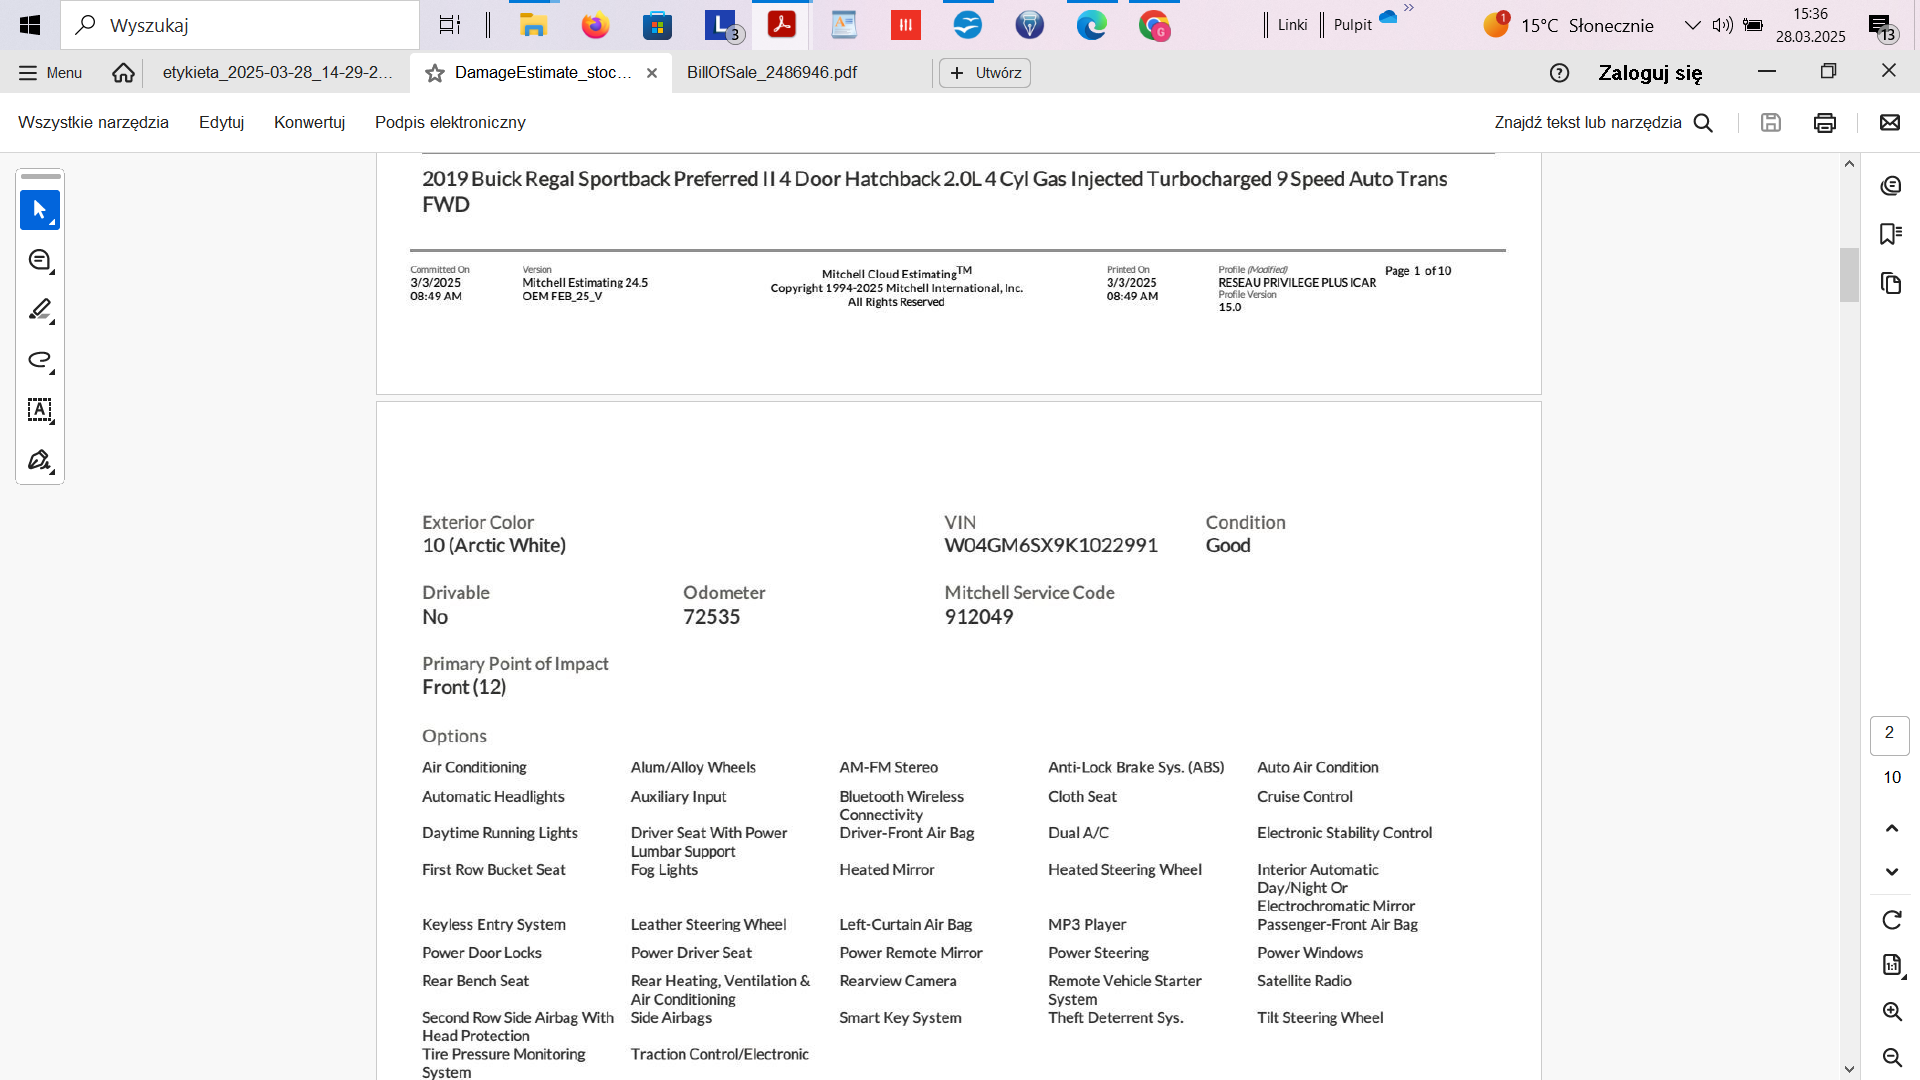Open the notification center icon
Viewport: 1920px width, 1080px height.
(1882, 27)
